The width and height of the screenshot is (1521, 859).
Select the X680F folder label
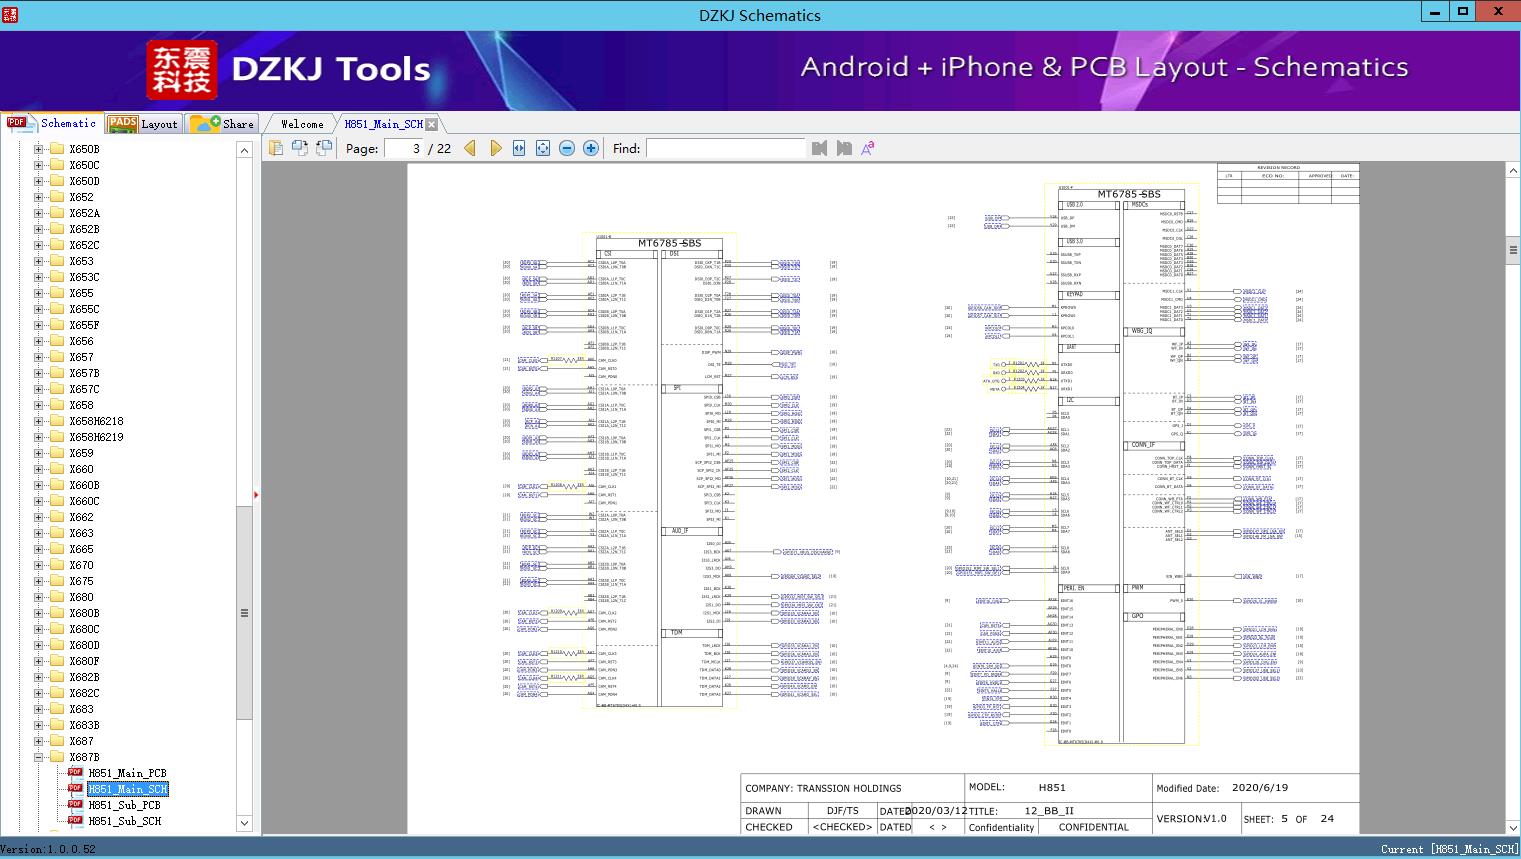(84, 661)
